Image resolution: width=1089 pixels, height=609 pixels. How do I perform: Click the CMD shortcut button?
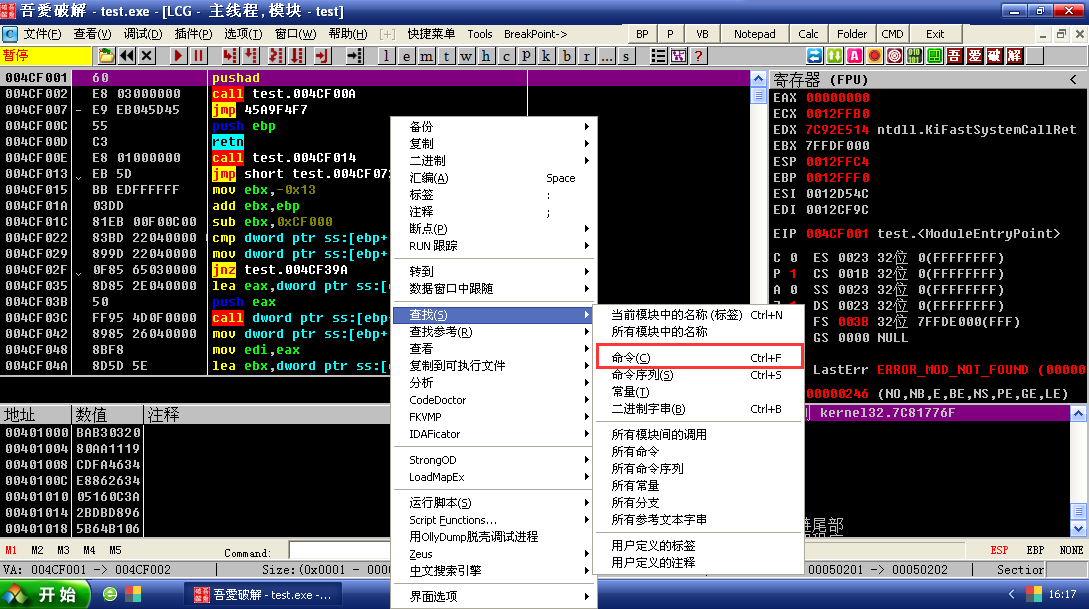(x=892, y=34)
